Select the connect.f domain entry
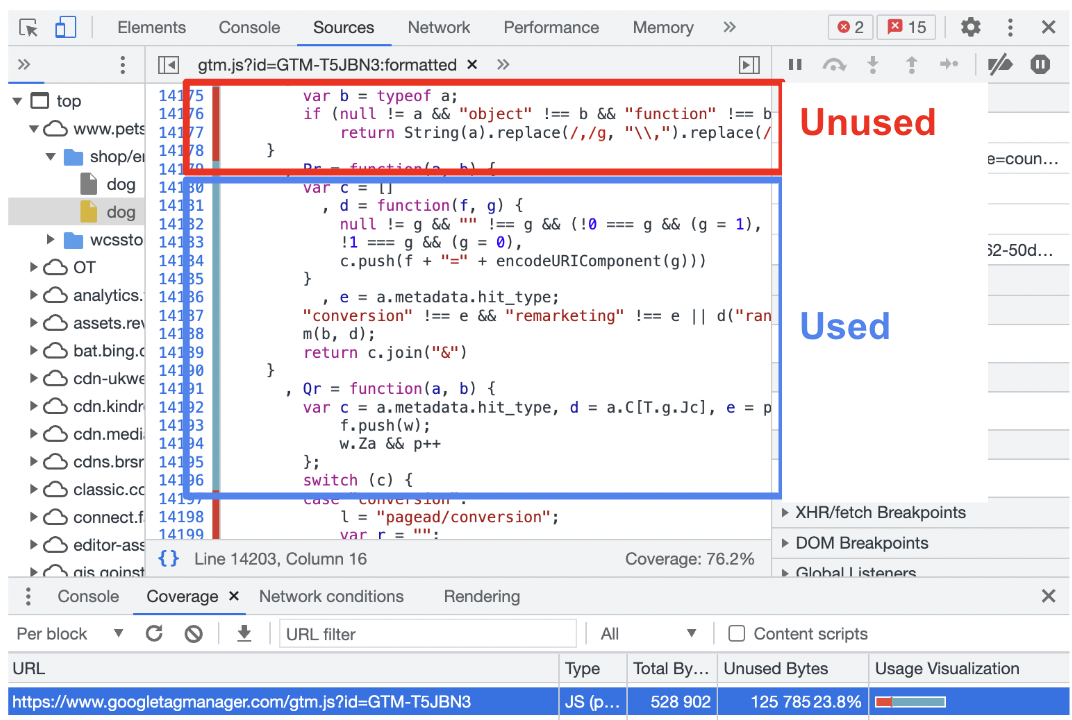 coord(93,517)
